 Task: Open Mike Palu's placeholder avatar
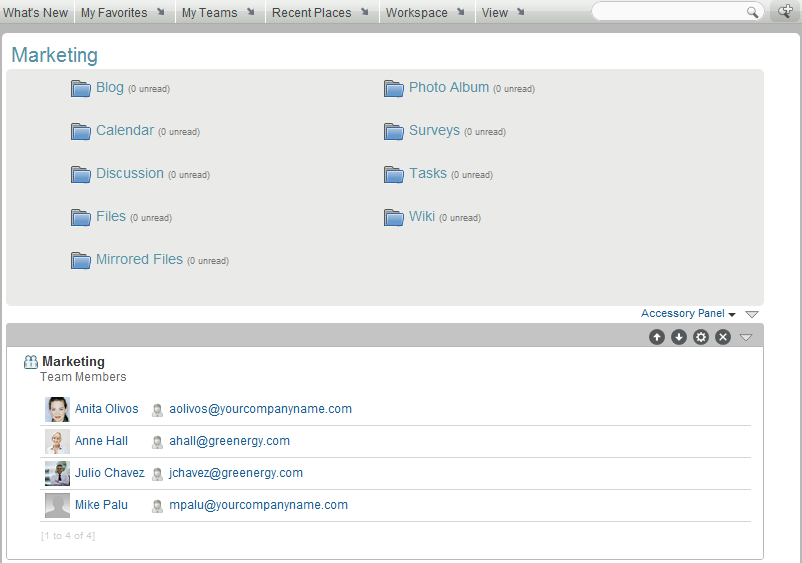(57, 506)
